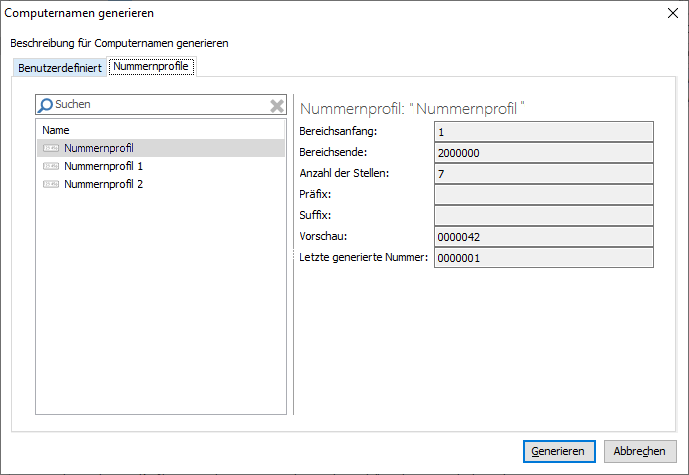Focus the Suchen search field
Image resolution: width=689 pixels, height=475 pixels.
161,105
